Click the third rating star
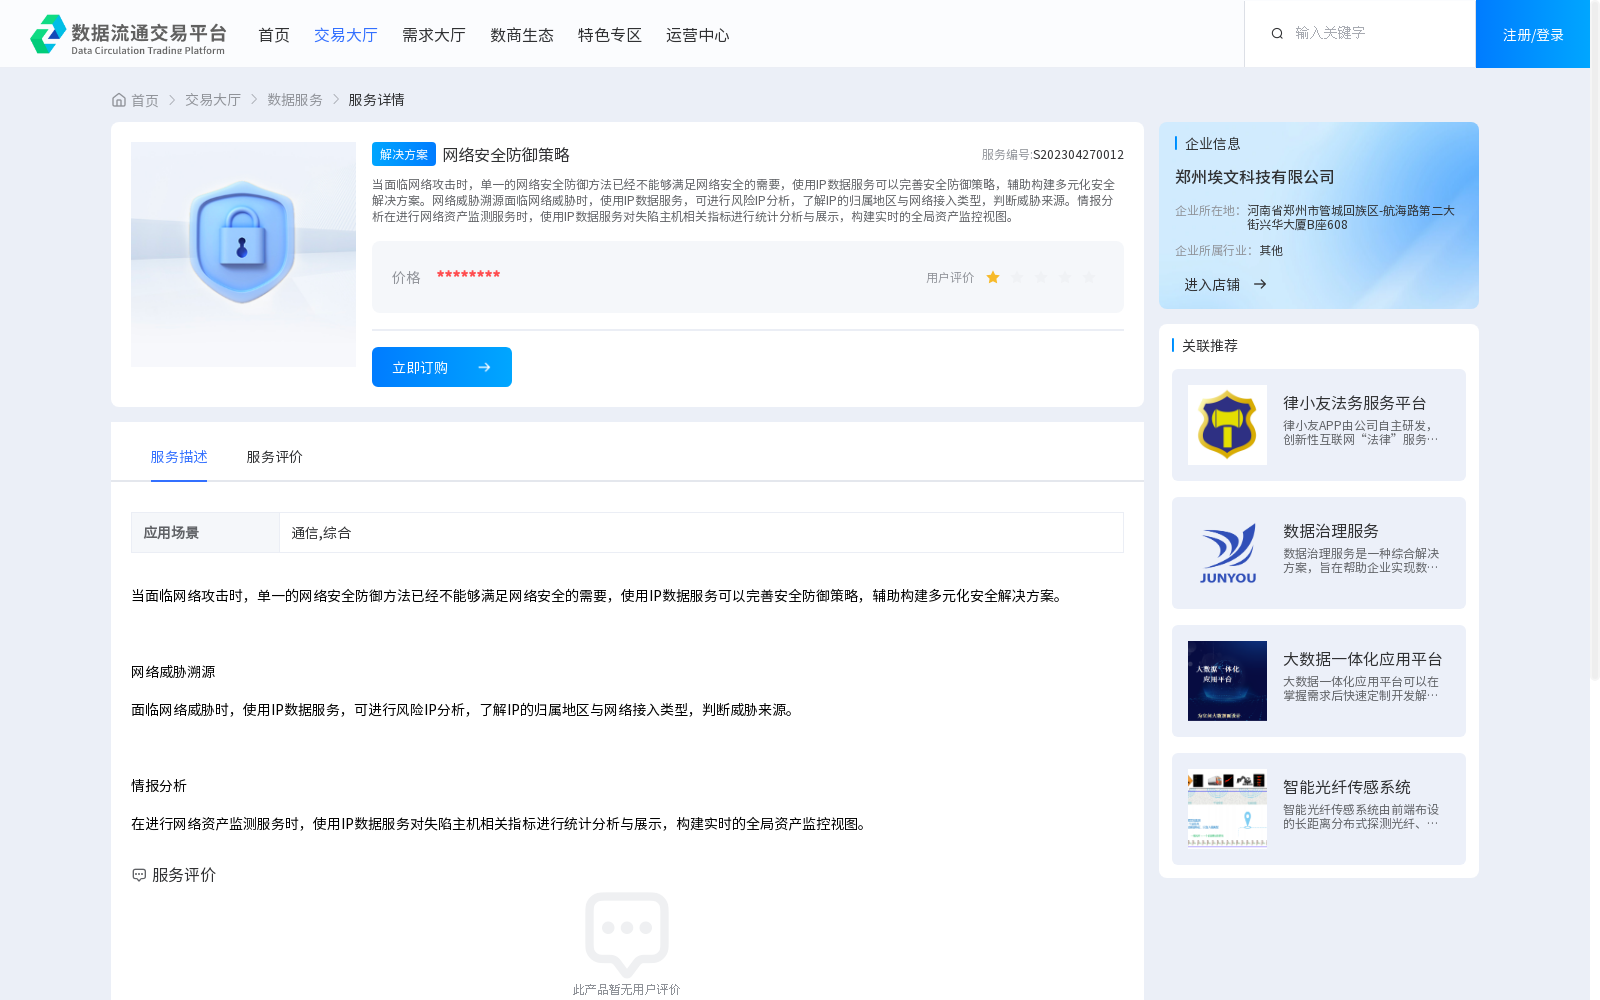1600x1000 pixels. coord(1041,277)
